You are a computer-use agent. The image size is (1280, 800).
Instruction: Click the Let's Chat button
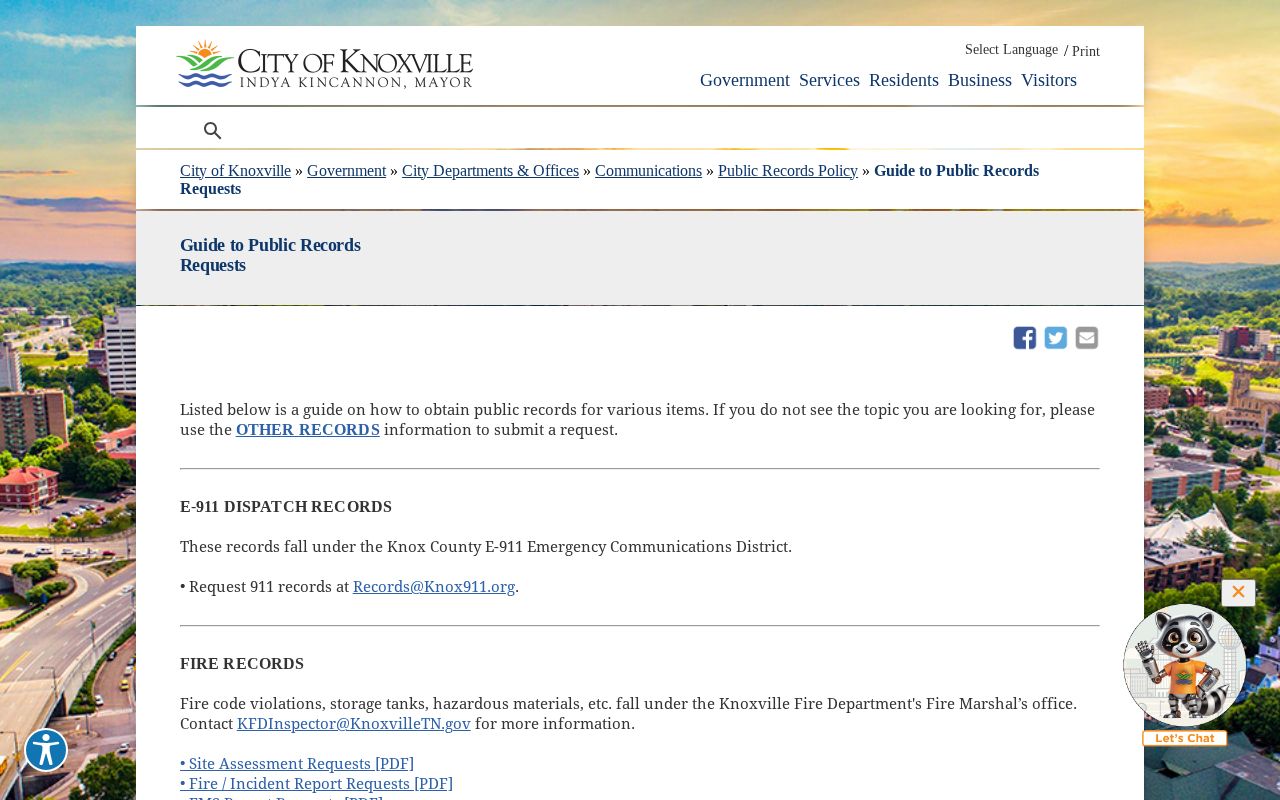(x=1185, y=738)
